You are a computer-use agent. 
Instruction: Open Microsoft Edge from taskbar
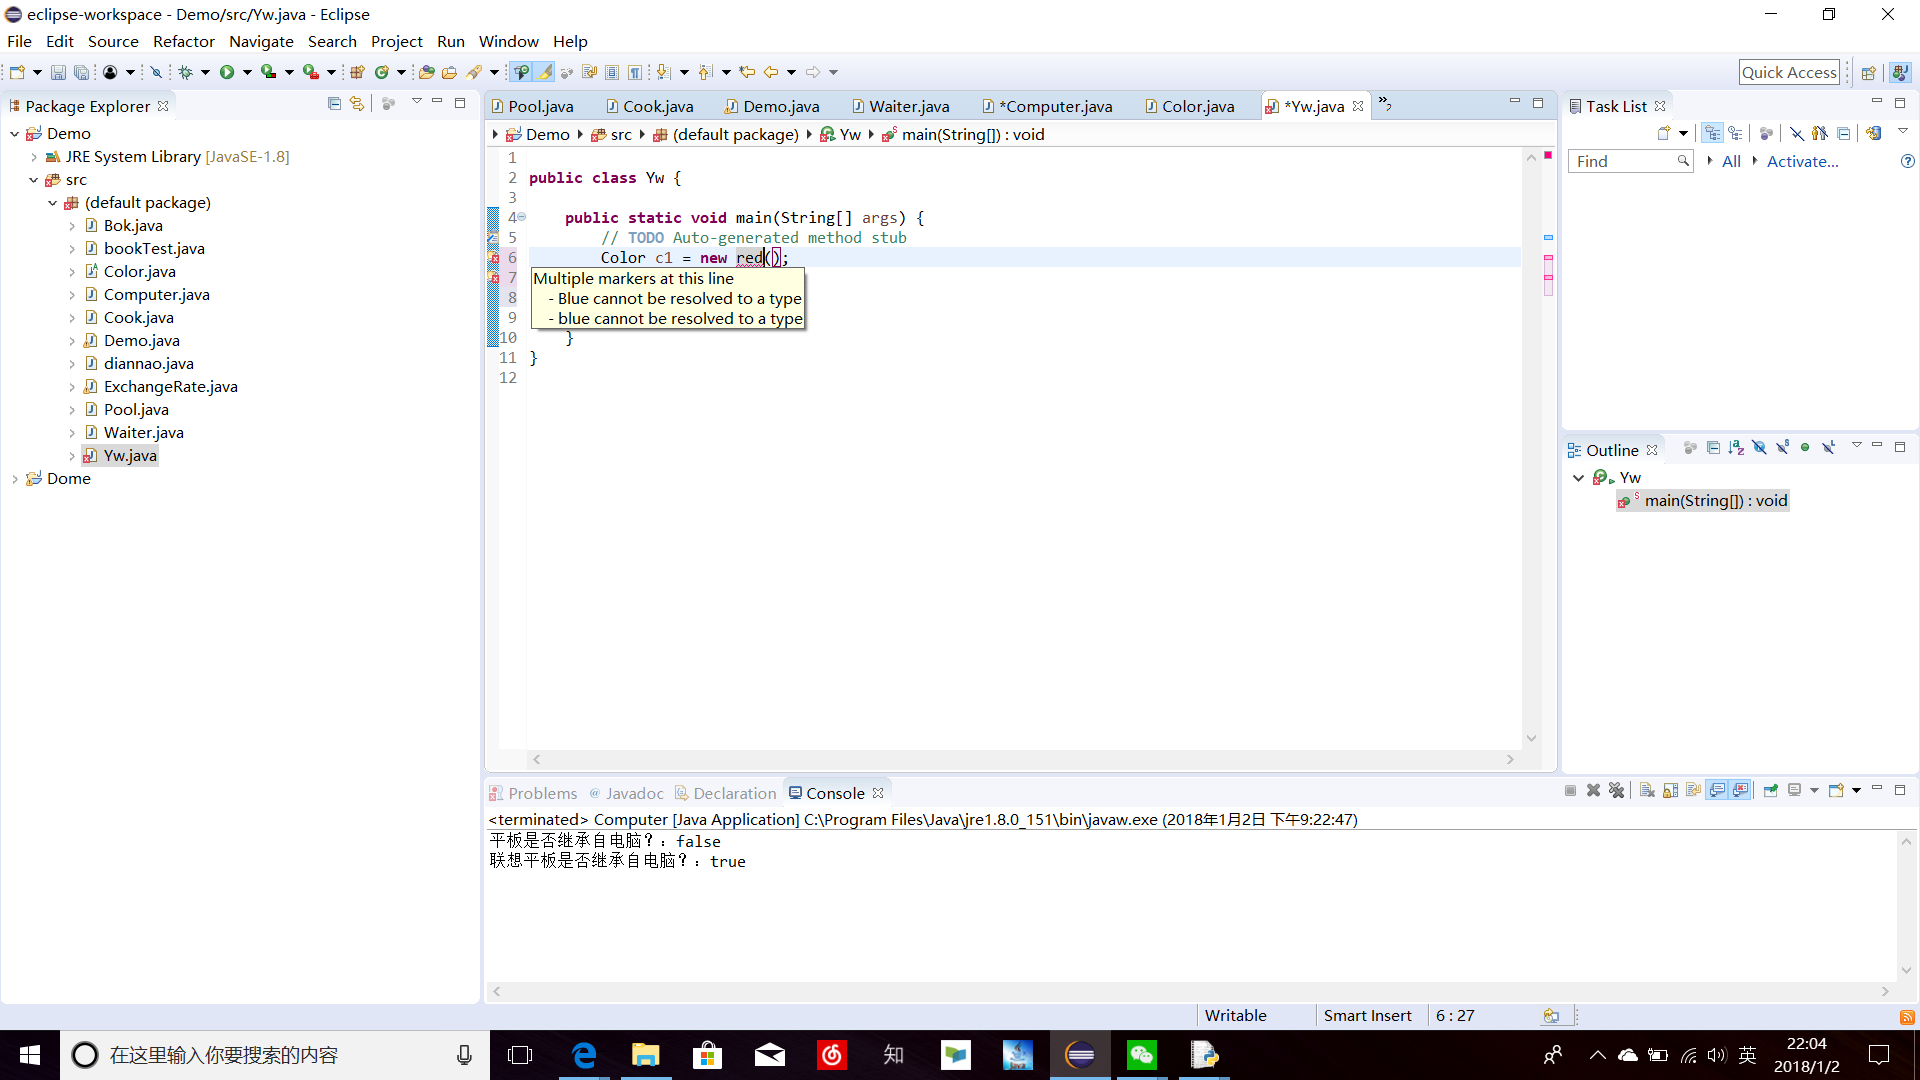(x=584, y=1055)
